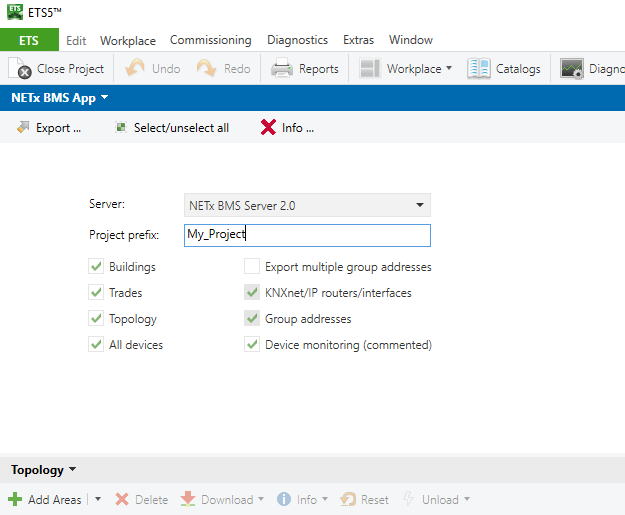Image resolution: width=625 pixels, height=515 pixels.
Task: Open the Download dropdown arrow
Action: 261,499
